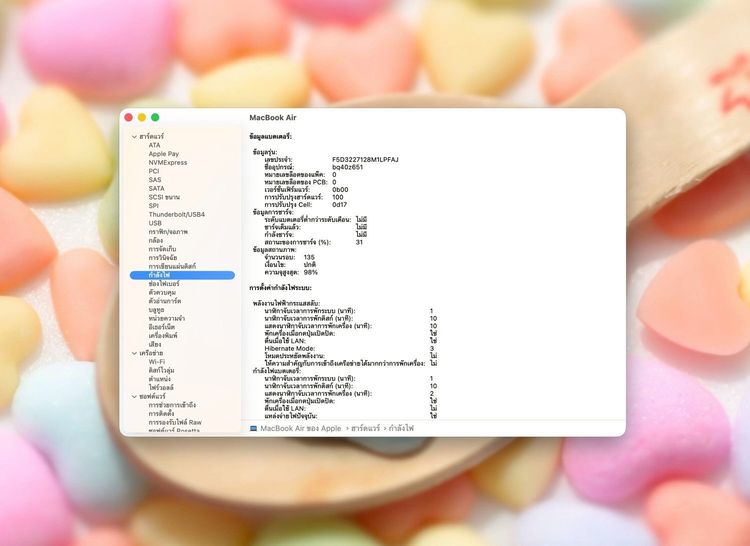Click charge state value 31
This screenshot has width=750, height=546.
(359, 242)
